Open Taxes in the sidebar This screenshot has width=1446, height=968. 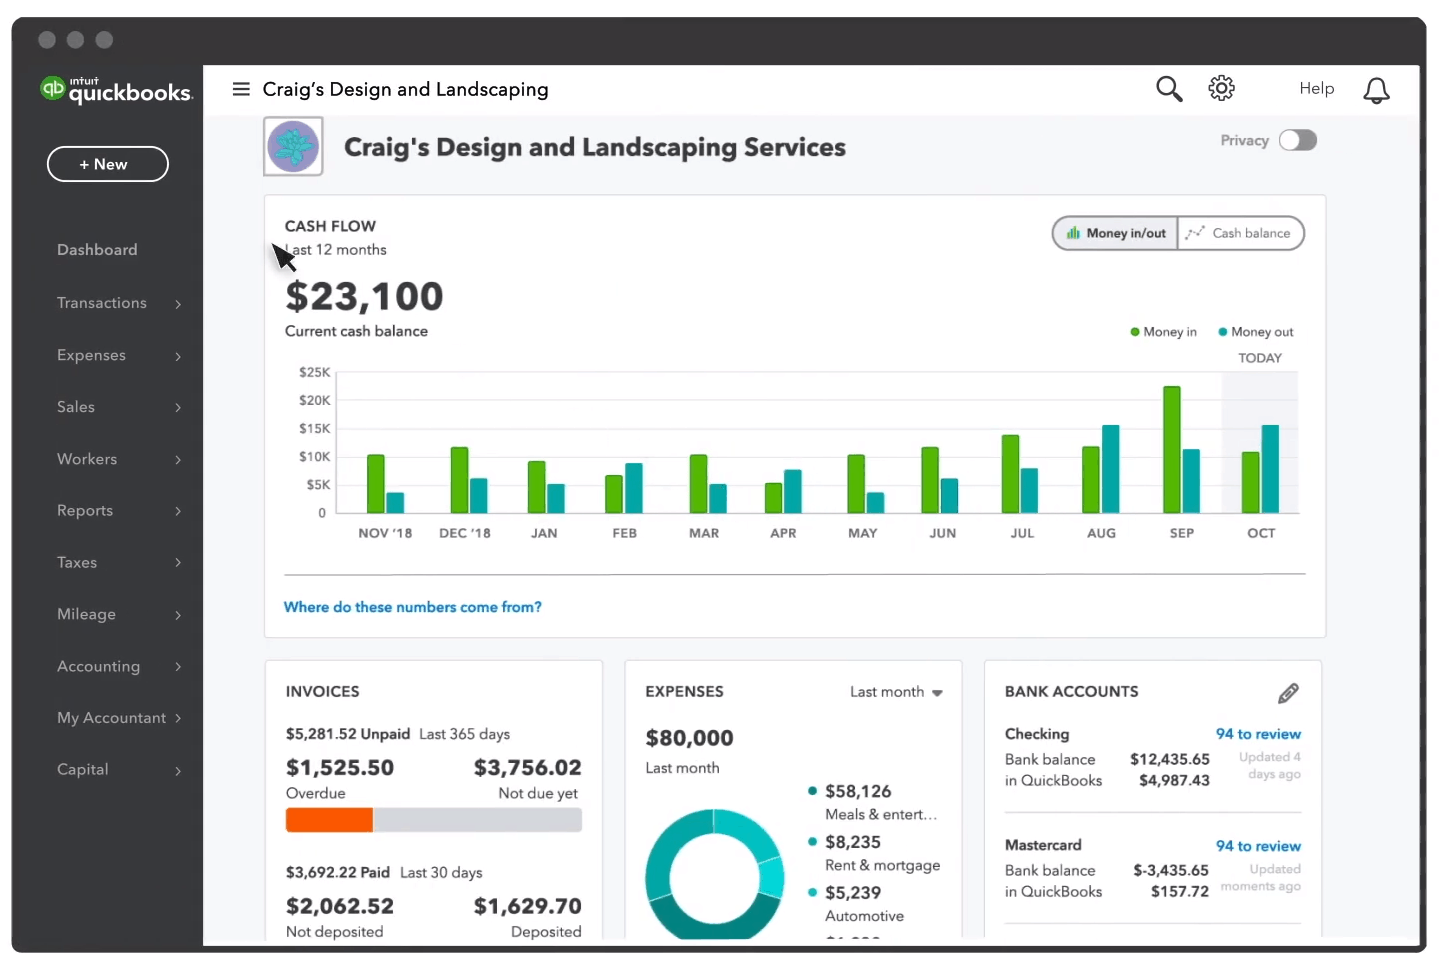click(77, 562)
